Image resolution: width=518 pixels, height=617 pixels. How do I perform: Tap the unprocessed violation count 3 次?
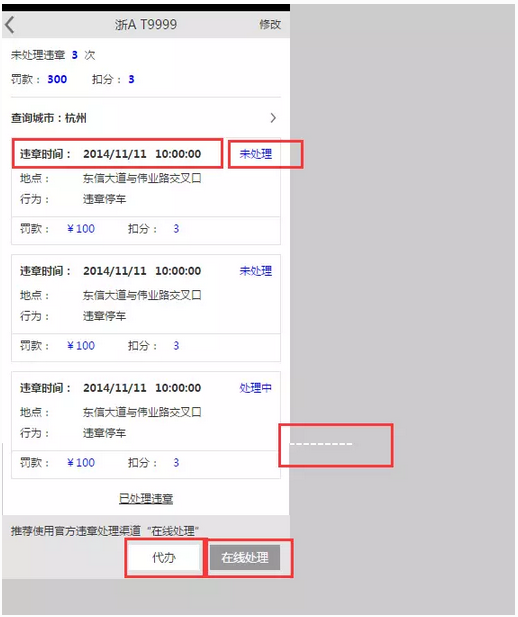click(x=83, y=55)
